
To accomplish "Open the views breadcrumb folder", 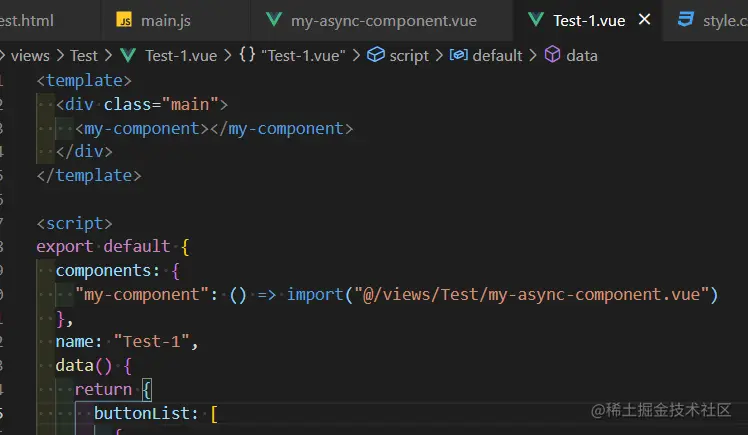I will (30, 56).
